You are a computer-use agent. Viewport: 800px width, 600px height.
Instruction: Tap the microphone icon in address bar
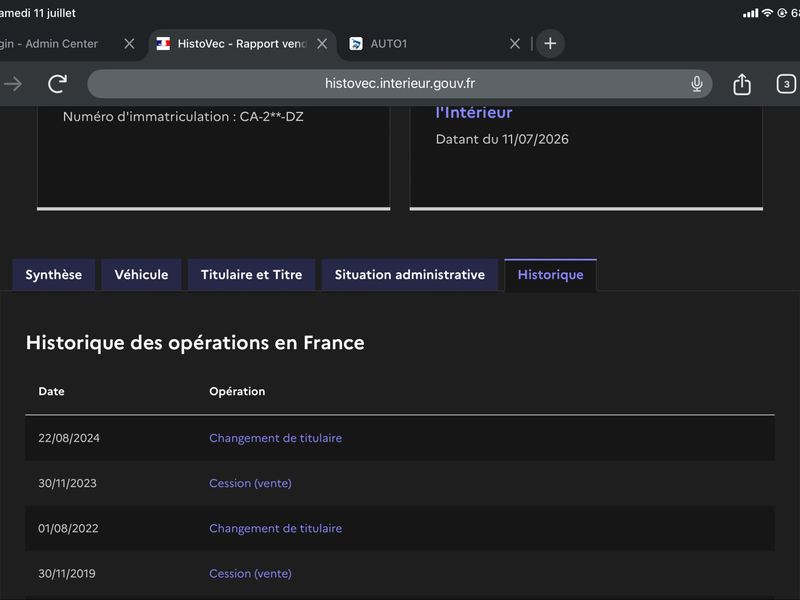click(696, 84)
